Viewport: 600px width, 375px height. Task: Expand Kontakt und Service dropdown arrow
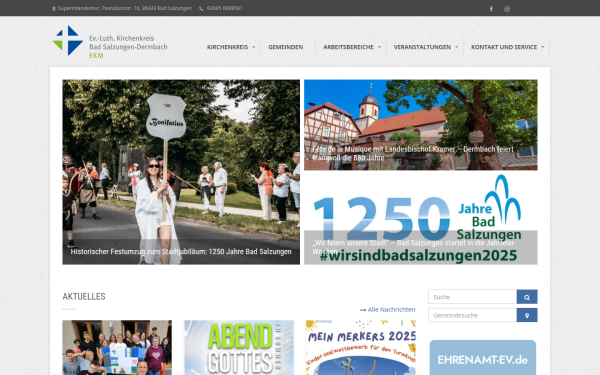543,47
